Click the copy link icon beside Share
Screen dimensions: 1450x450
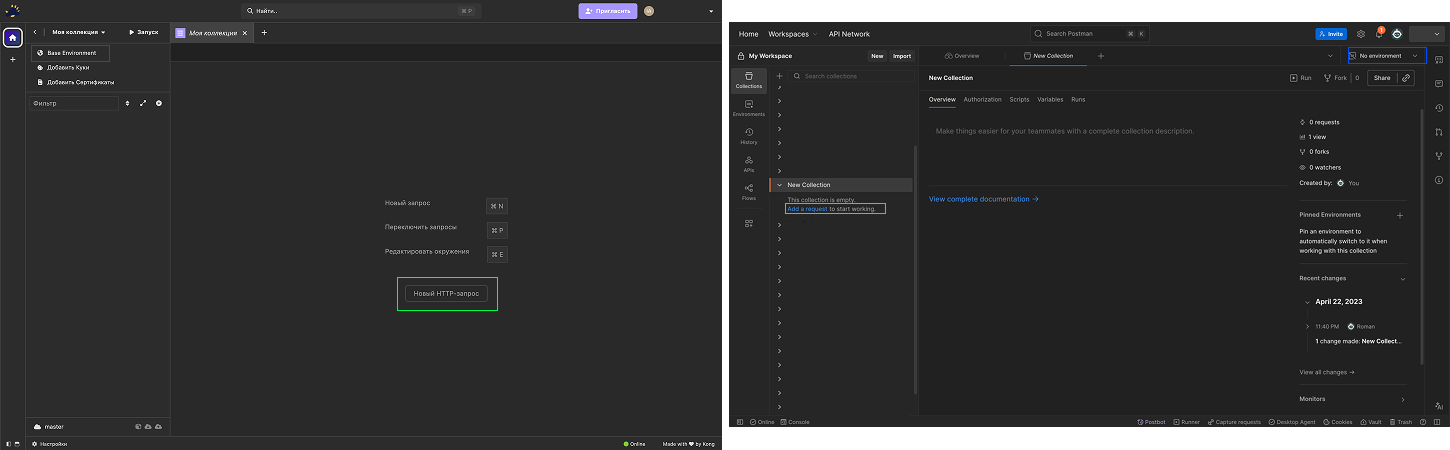[1406, 77]
